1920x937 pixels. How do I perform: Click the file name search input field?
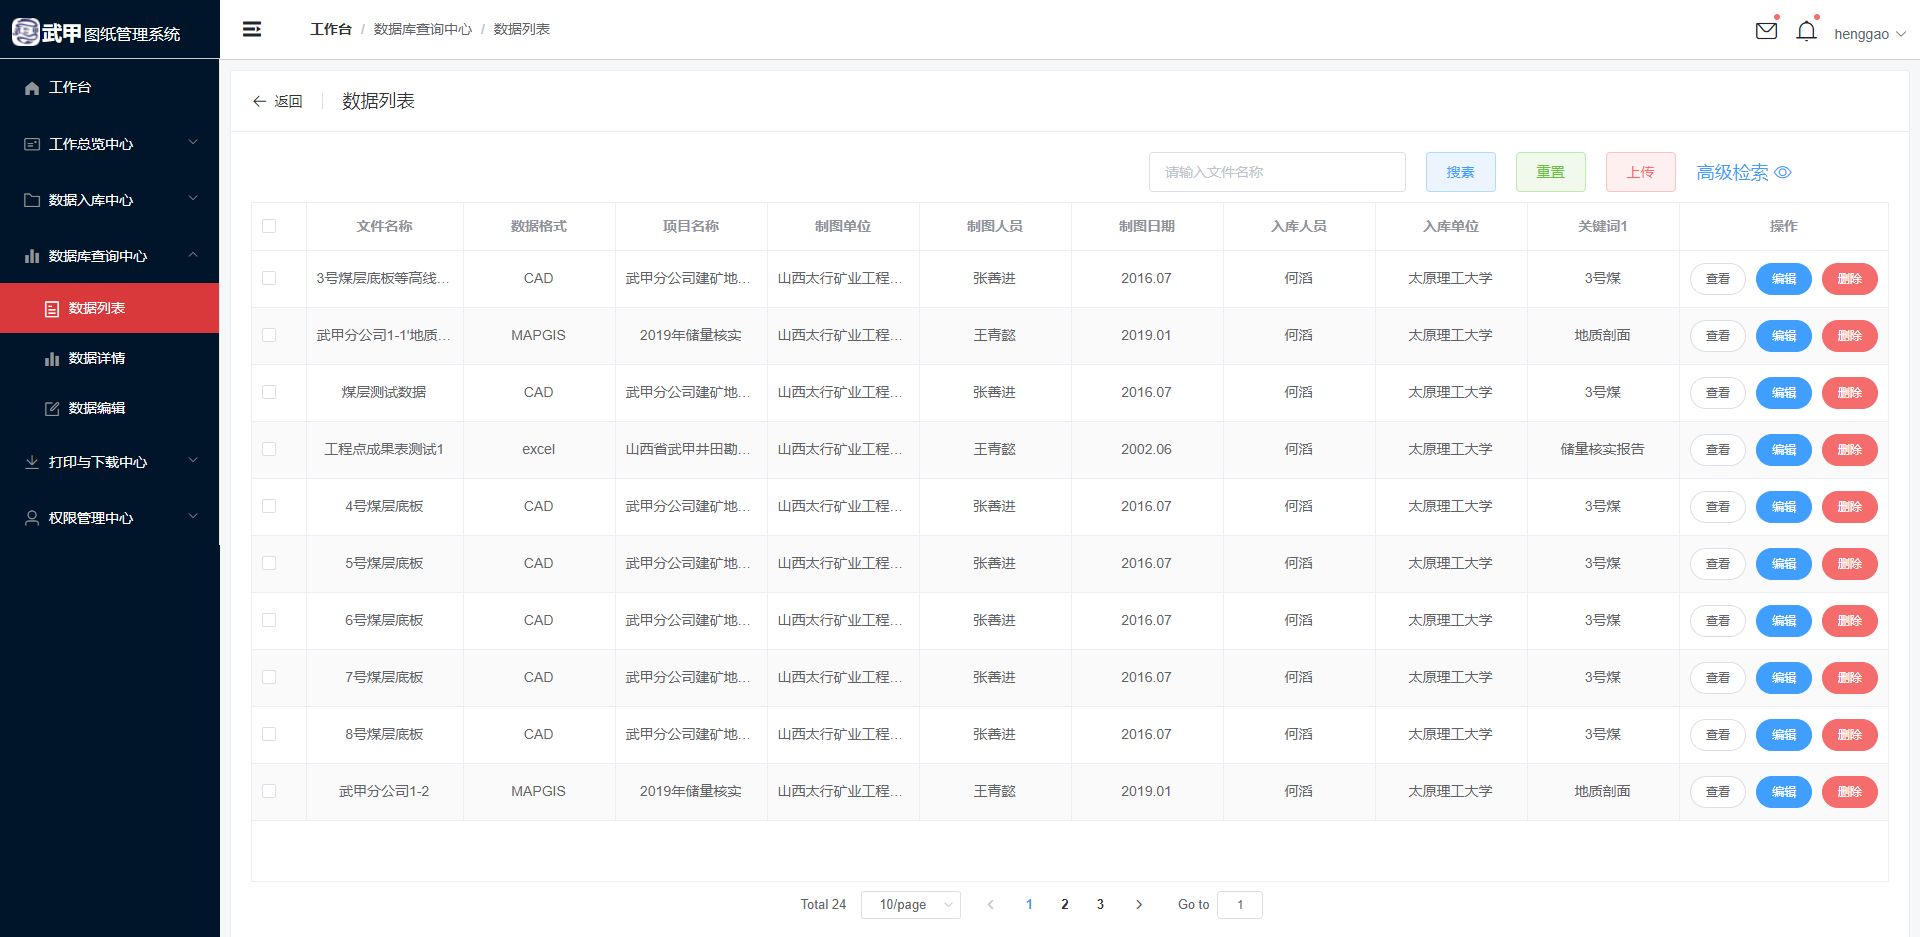(1276, 172)
